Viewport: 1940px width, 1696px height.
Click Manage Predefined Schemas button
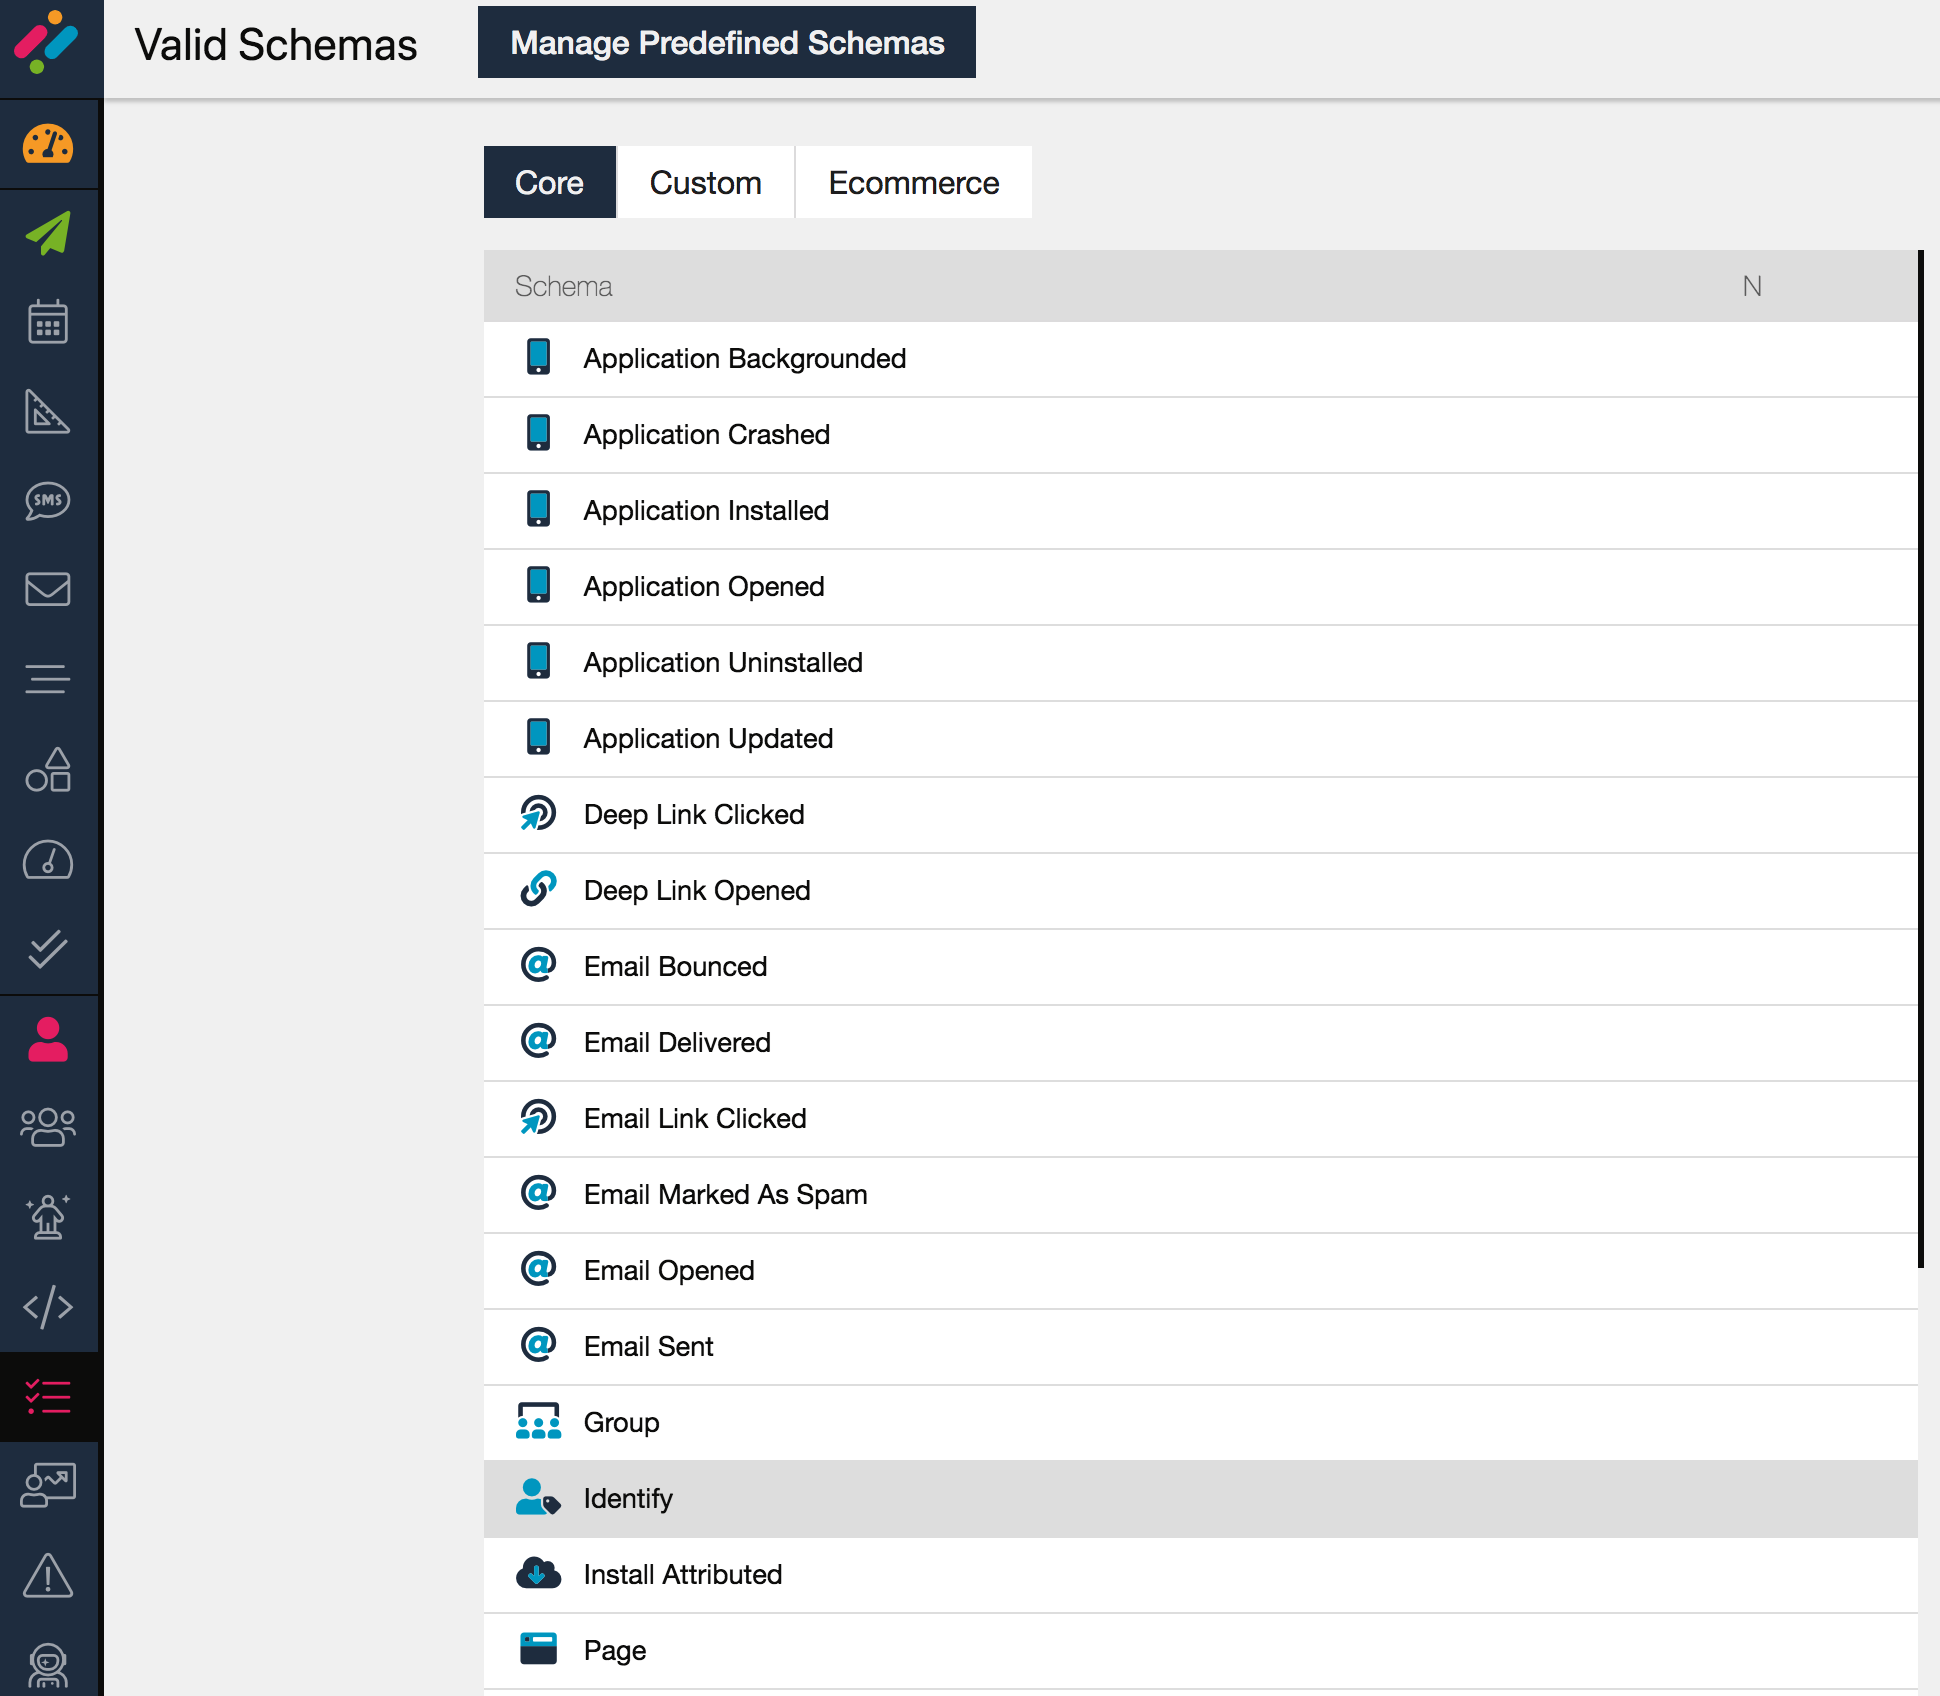[x=727, y=43]
